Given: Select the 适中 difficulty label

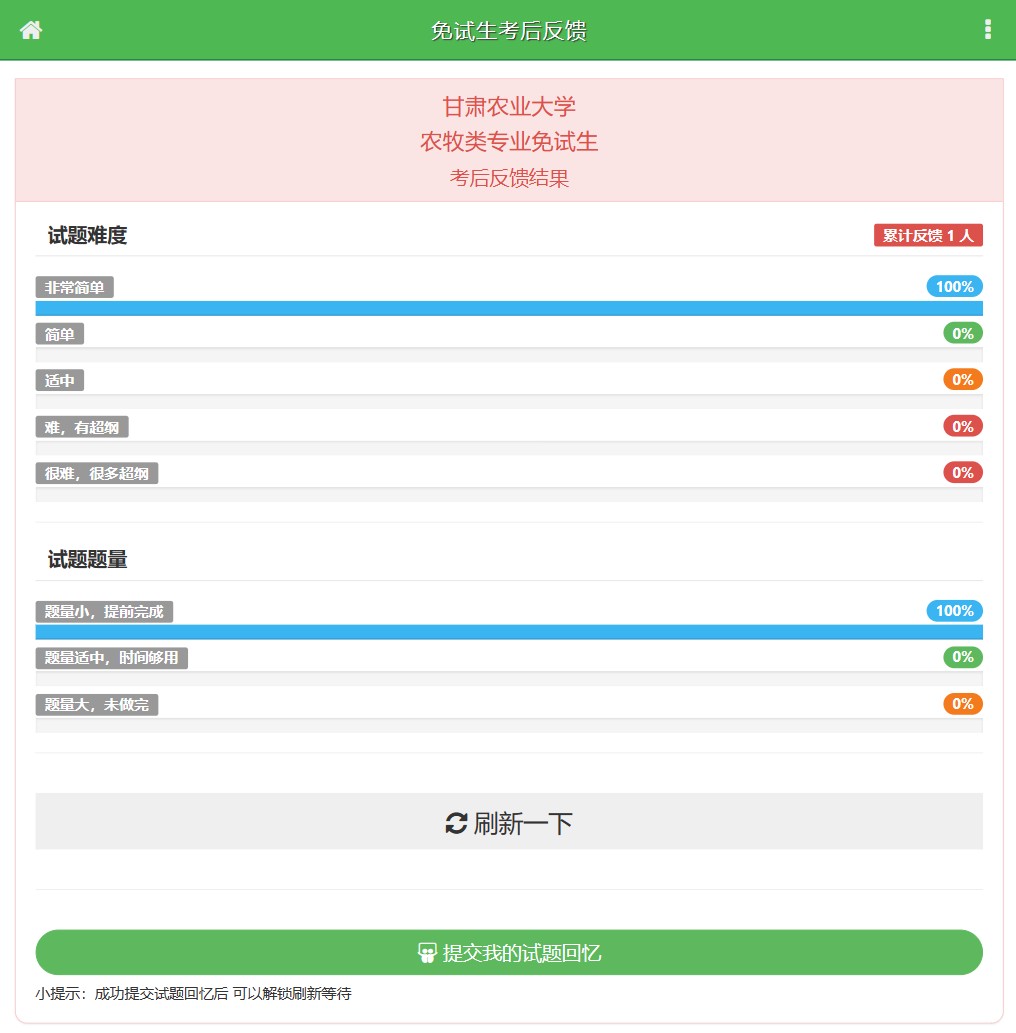Looking at the screenshot, I should pyautogui.click(x=59, y=380).
